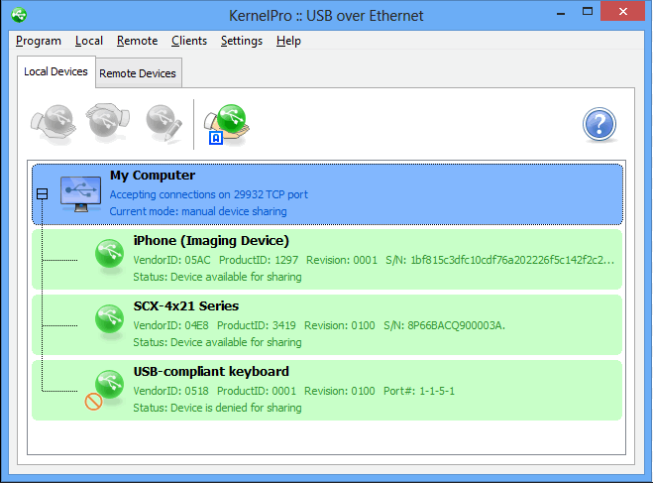Toggle the automatic sharing mode icon
653x483 pixels.
coord(227,124)
